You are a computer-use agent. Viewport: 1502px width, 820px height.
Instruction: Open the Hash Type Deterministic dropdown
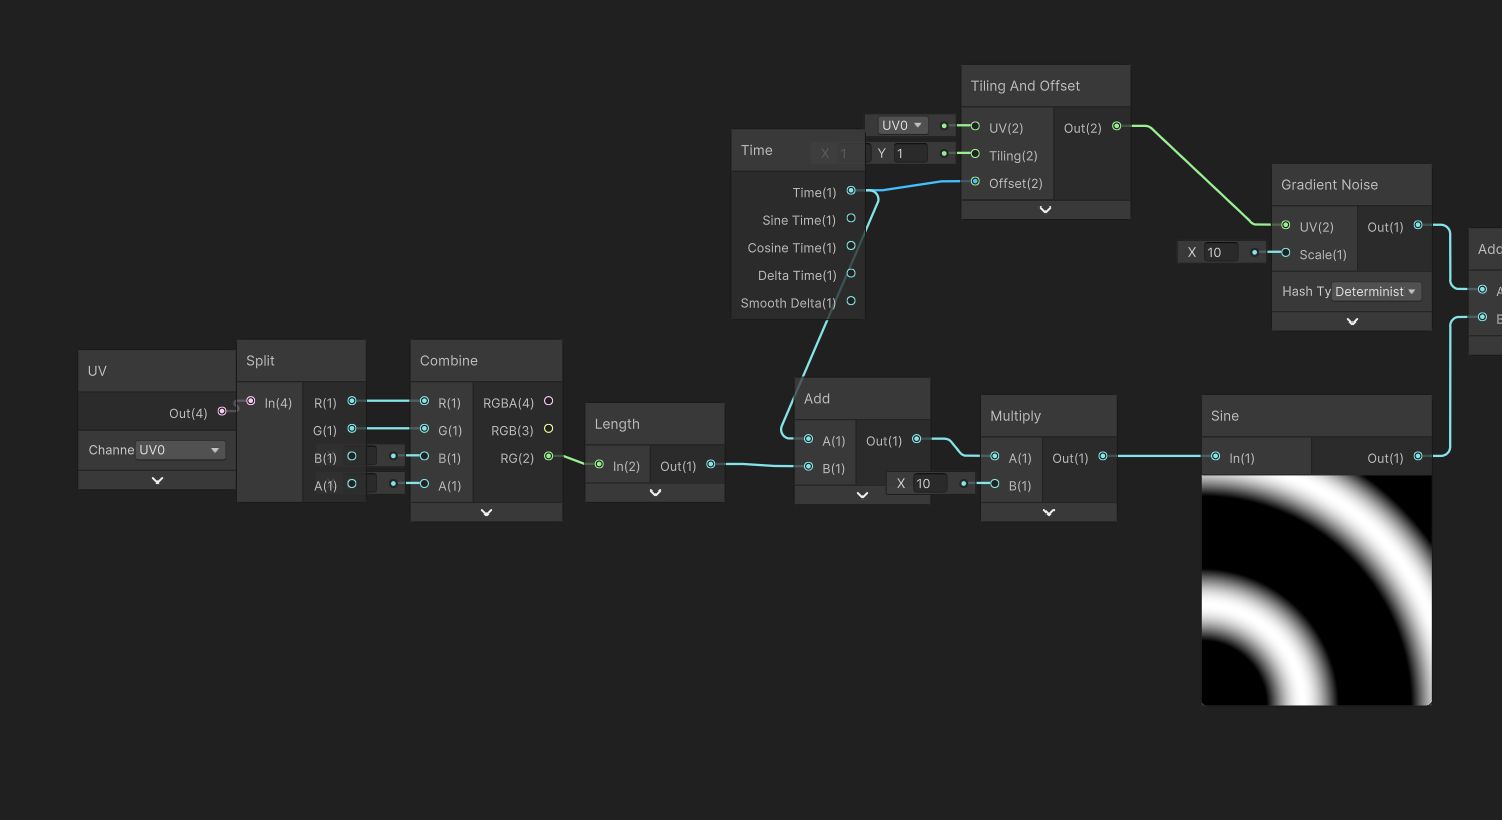point(1376,292)
